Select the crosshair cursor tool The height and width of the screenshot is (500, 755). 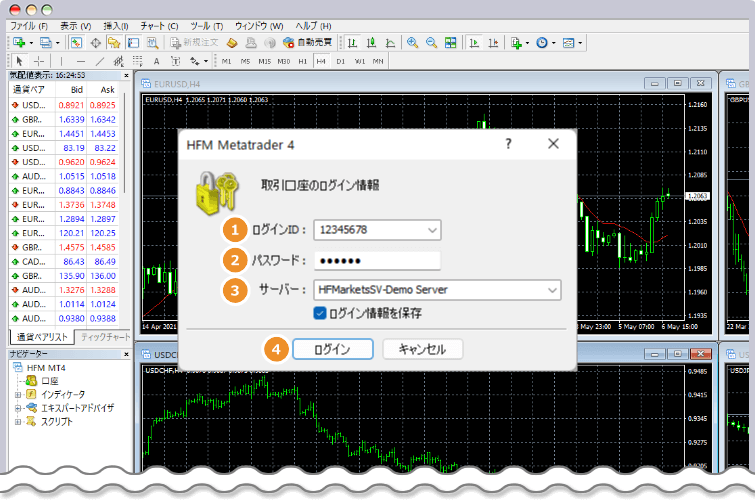click(x=37, y=61)
